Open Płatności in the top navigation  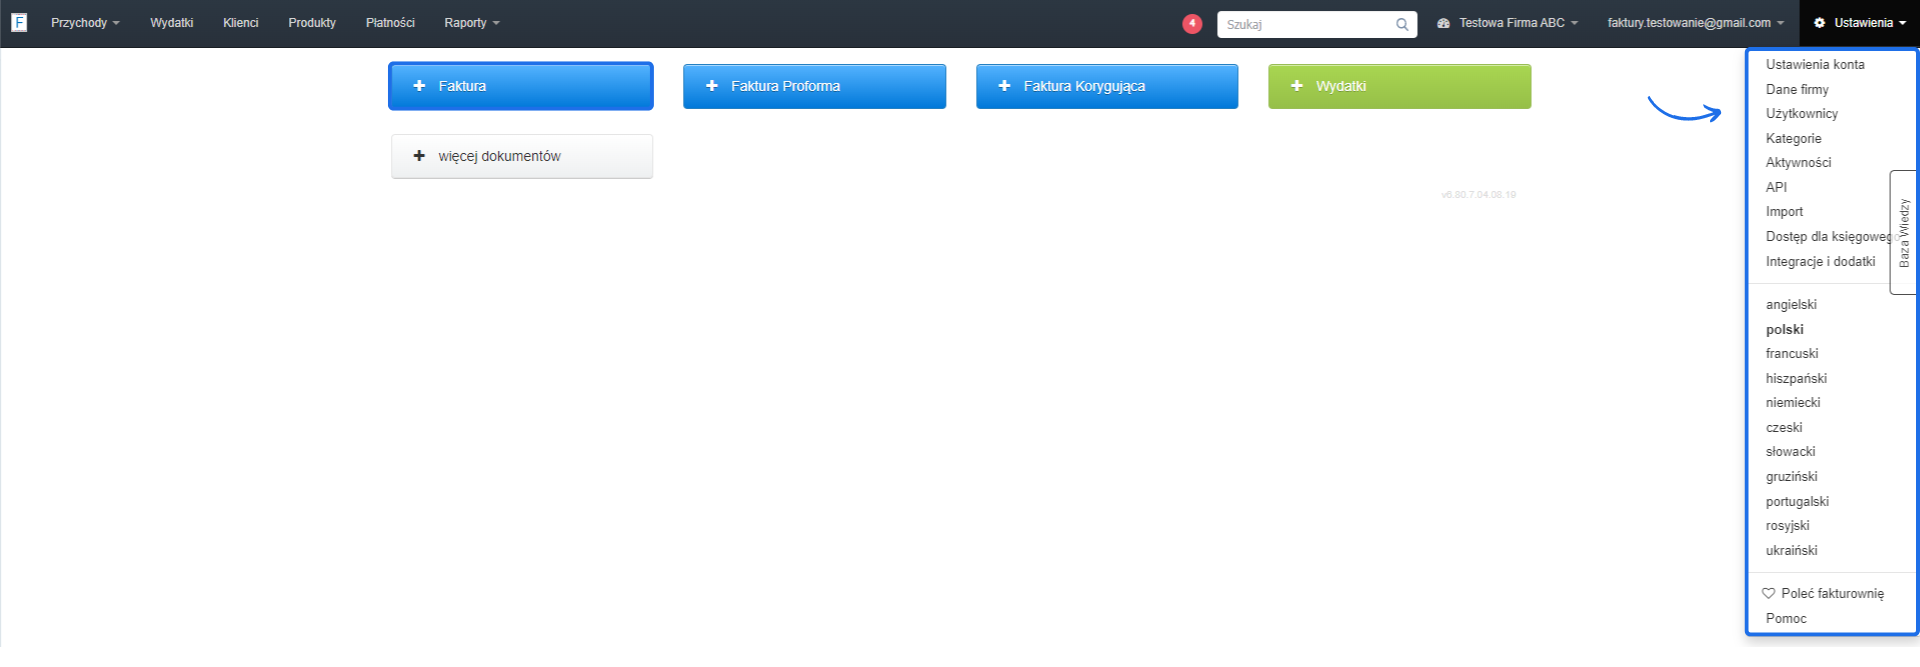pos(390,22)
